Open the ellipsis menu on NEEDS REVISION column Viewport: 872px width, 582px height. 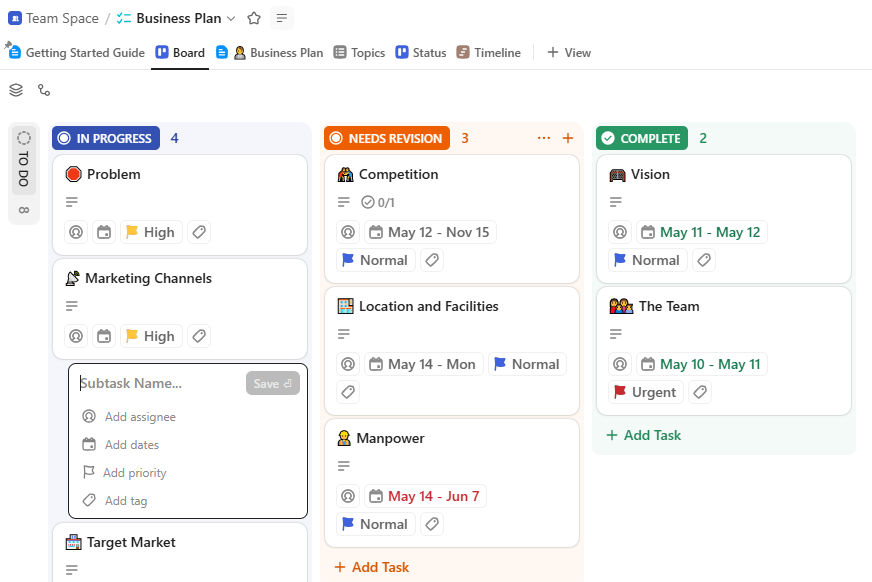click(543, 140)
